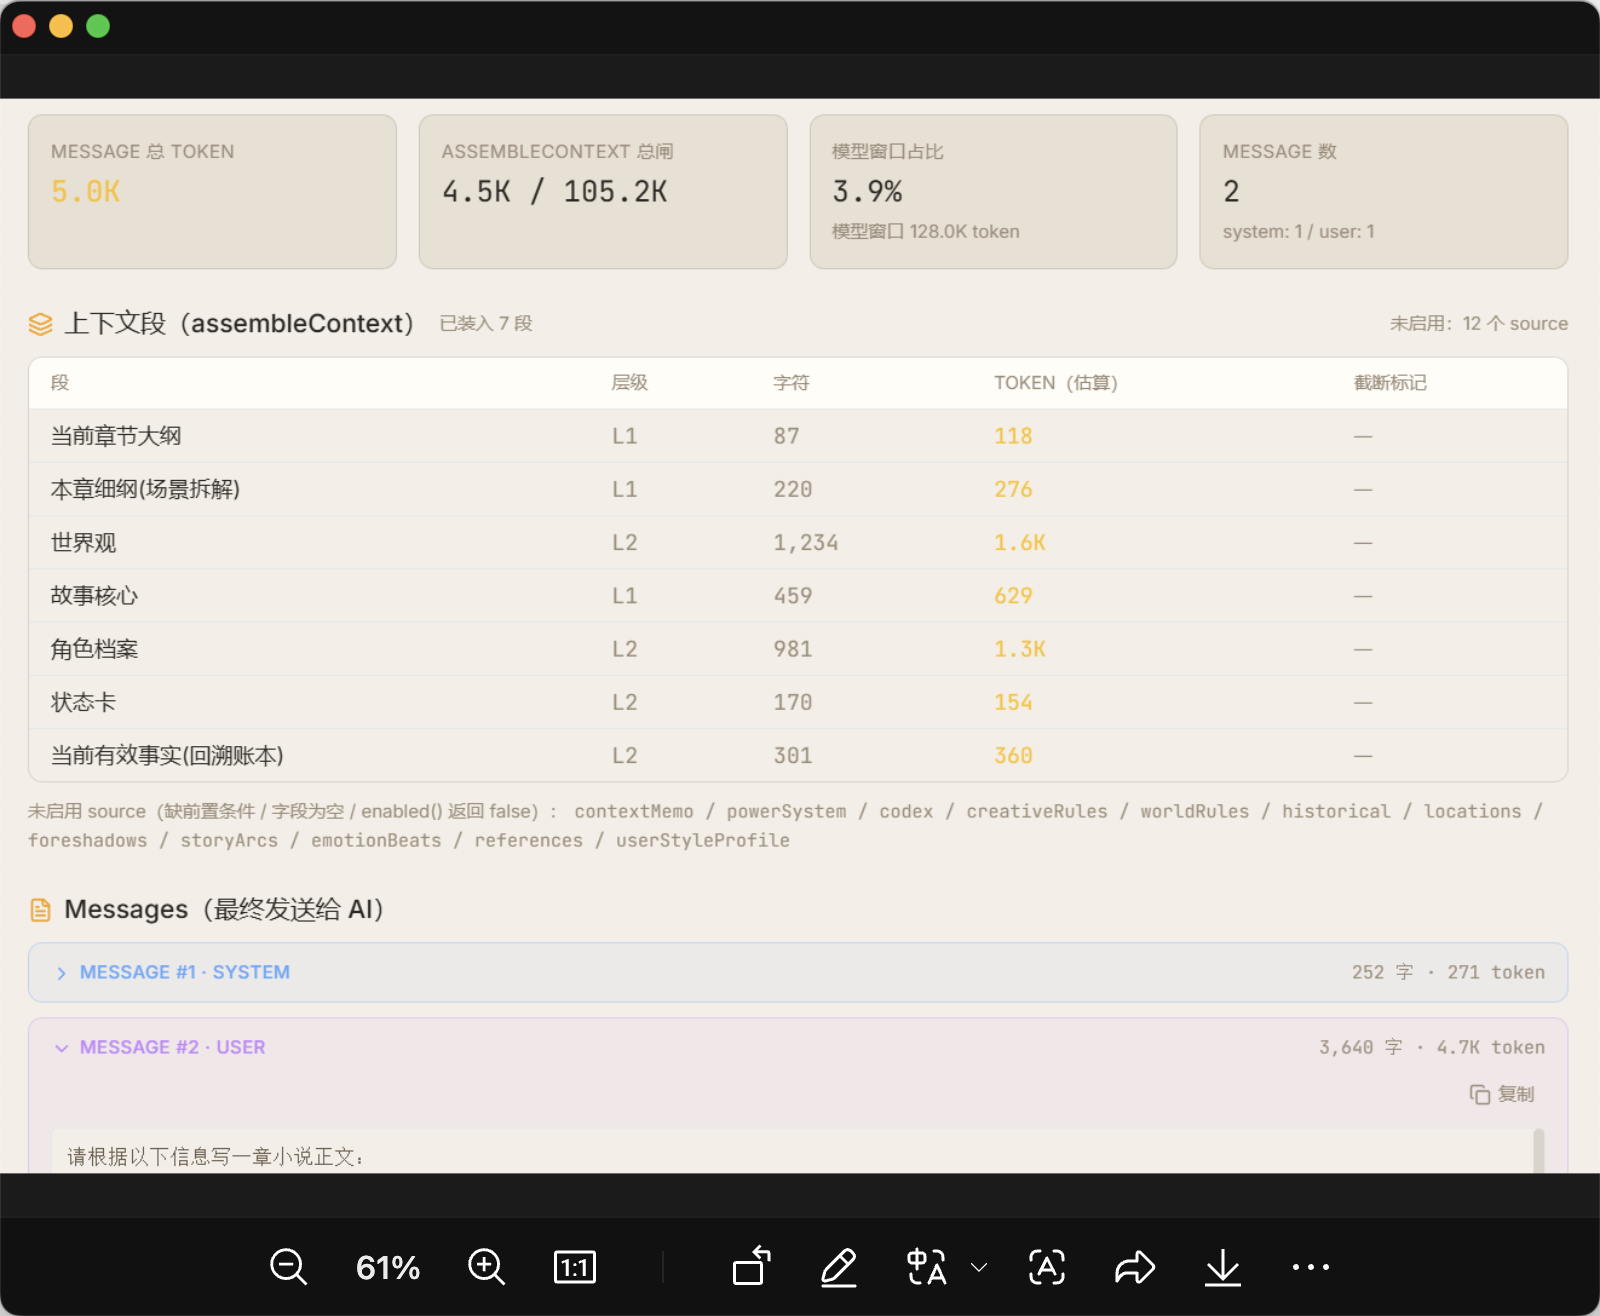Screen dimensions: 1600x1316
Task: Click the 字符 column header
Action: coord(791,383)
